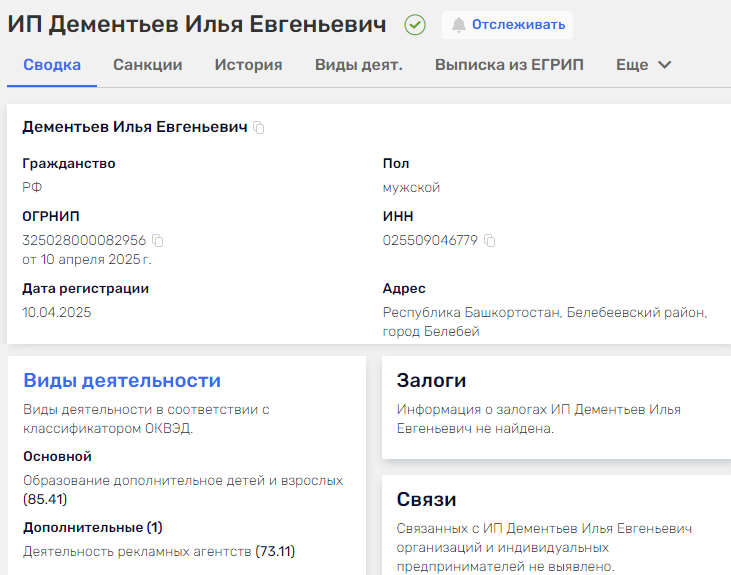The image size is (731, 575).
Task: Click the ОКВЭД code (85.41)
Action: [x=45, y=499]
